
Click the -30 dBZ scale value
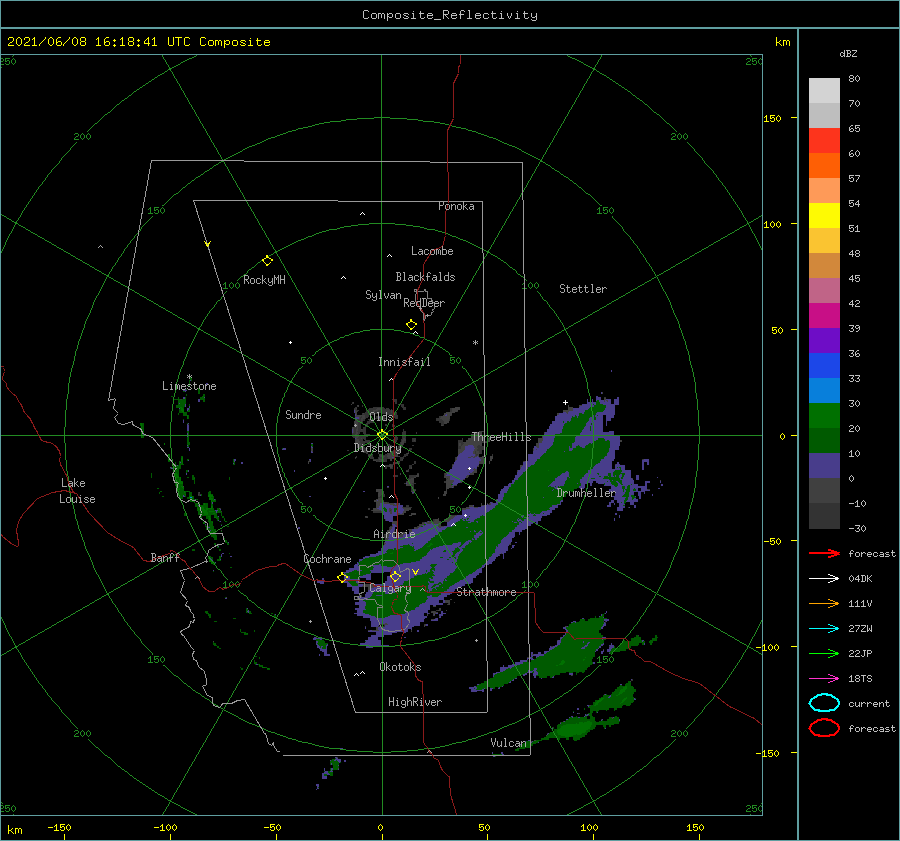857,528
